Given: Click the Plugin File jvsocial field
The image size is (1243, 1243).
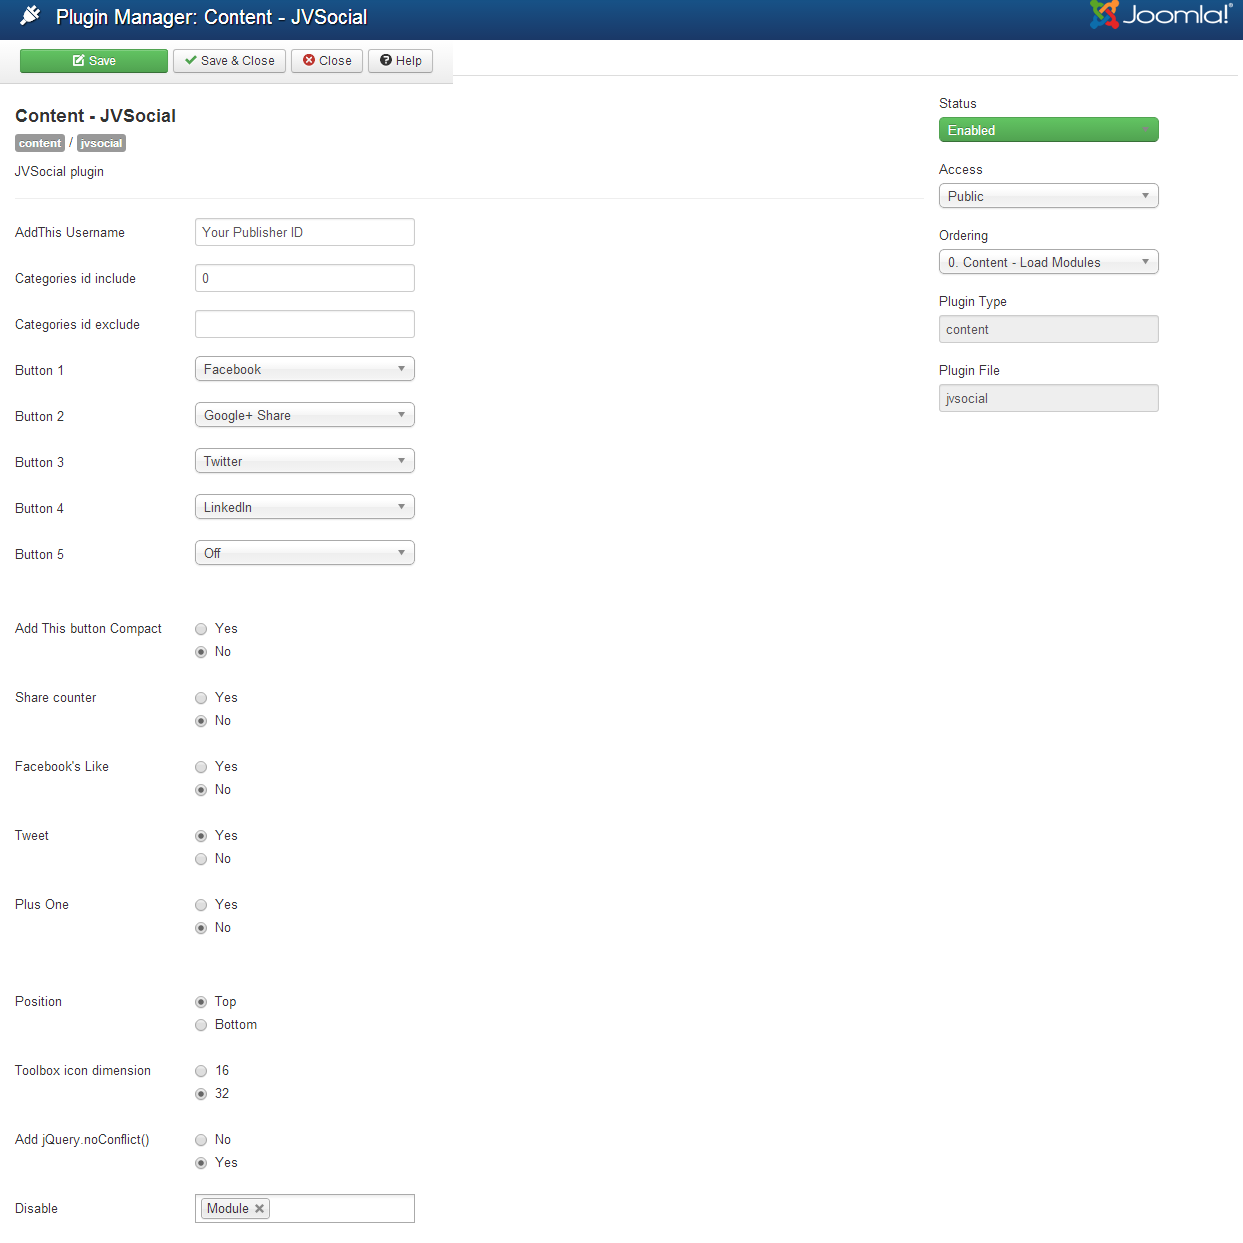Looking at the screenshot, I should pos(1049,398).
